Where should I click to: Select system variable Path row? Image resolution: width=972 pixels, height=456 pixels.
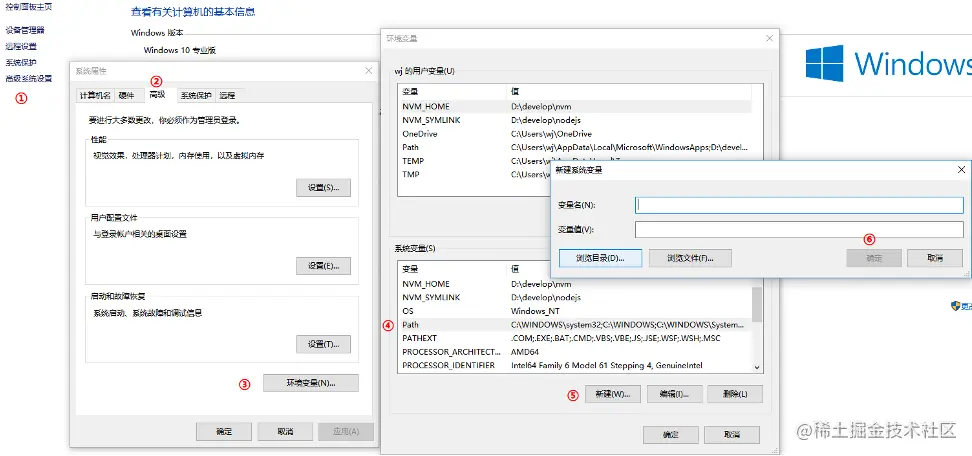tap(575, 325)
